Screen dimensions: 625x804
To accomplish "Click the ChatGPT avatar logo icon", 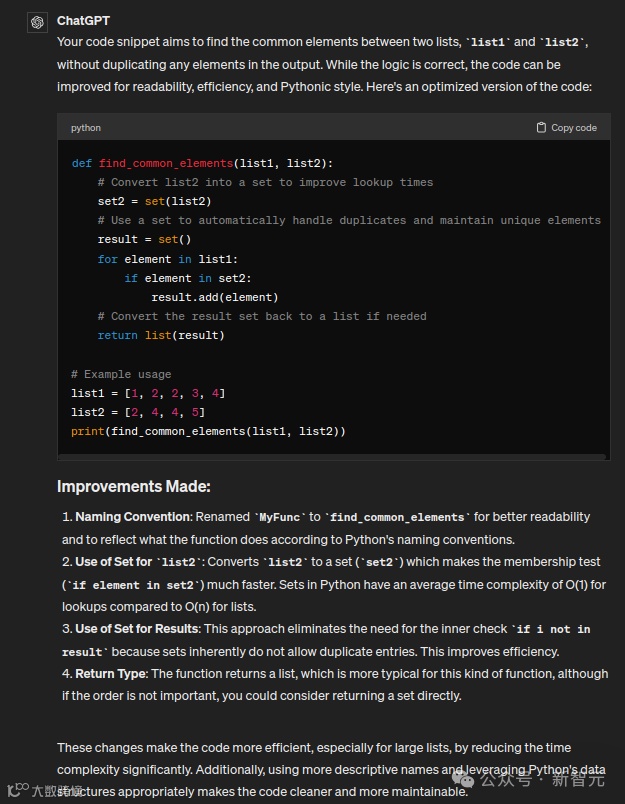I will pyautogui.click(x=37, y=22).
